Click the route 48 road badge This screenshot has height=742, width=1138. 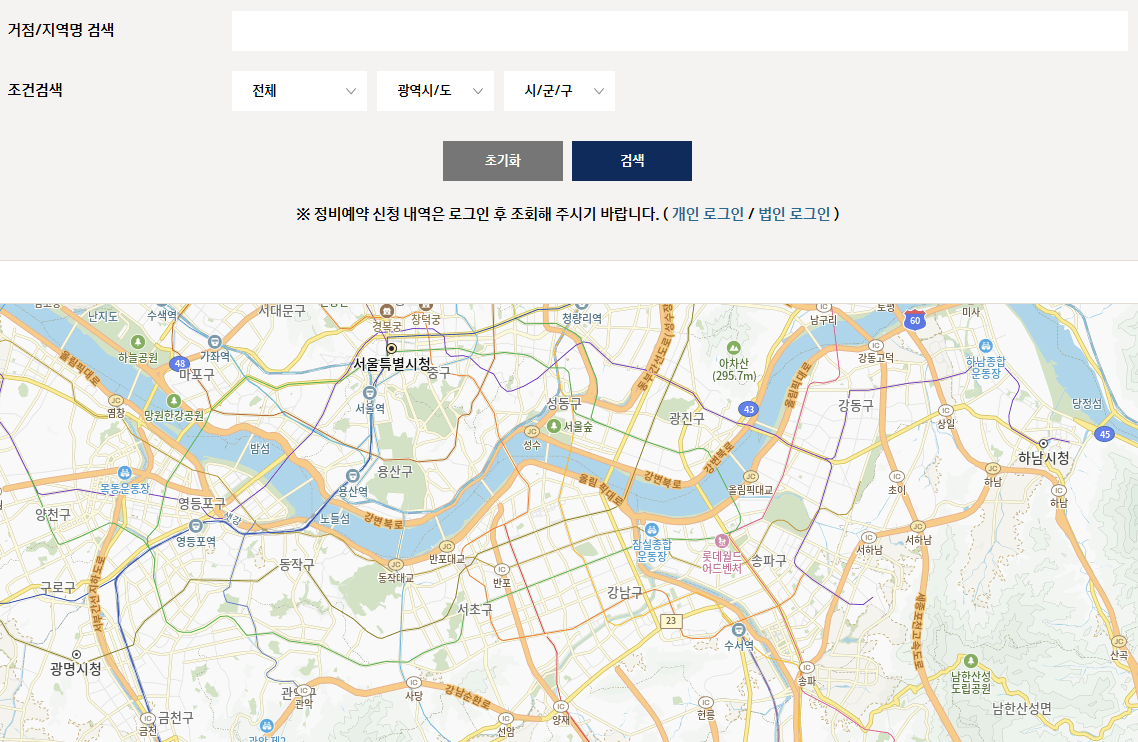(180, 363)
